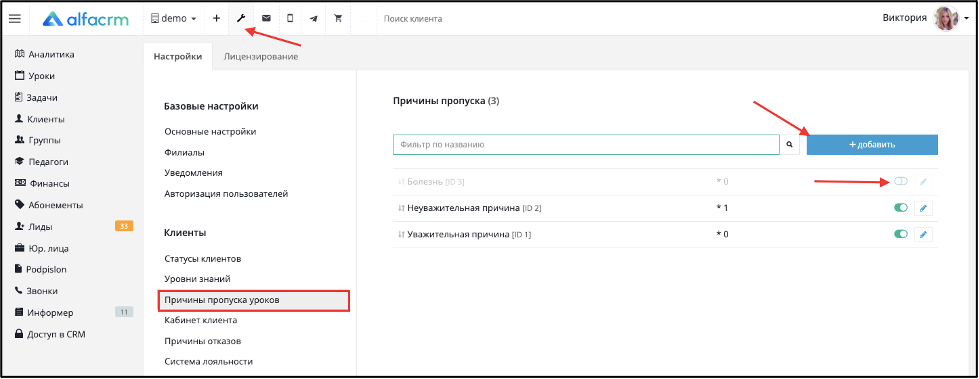This screenshot has width=979, height=379.
Task: Click the mobile phone icon
Action: 290,19
